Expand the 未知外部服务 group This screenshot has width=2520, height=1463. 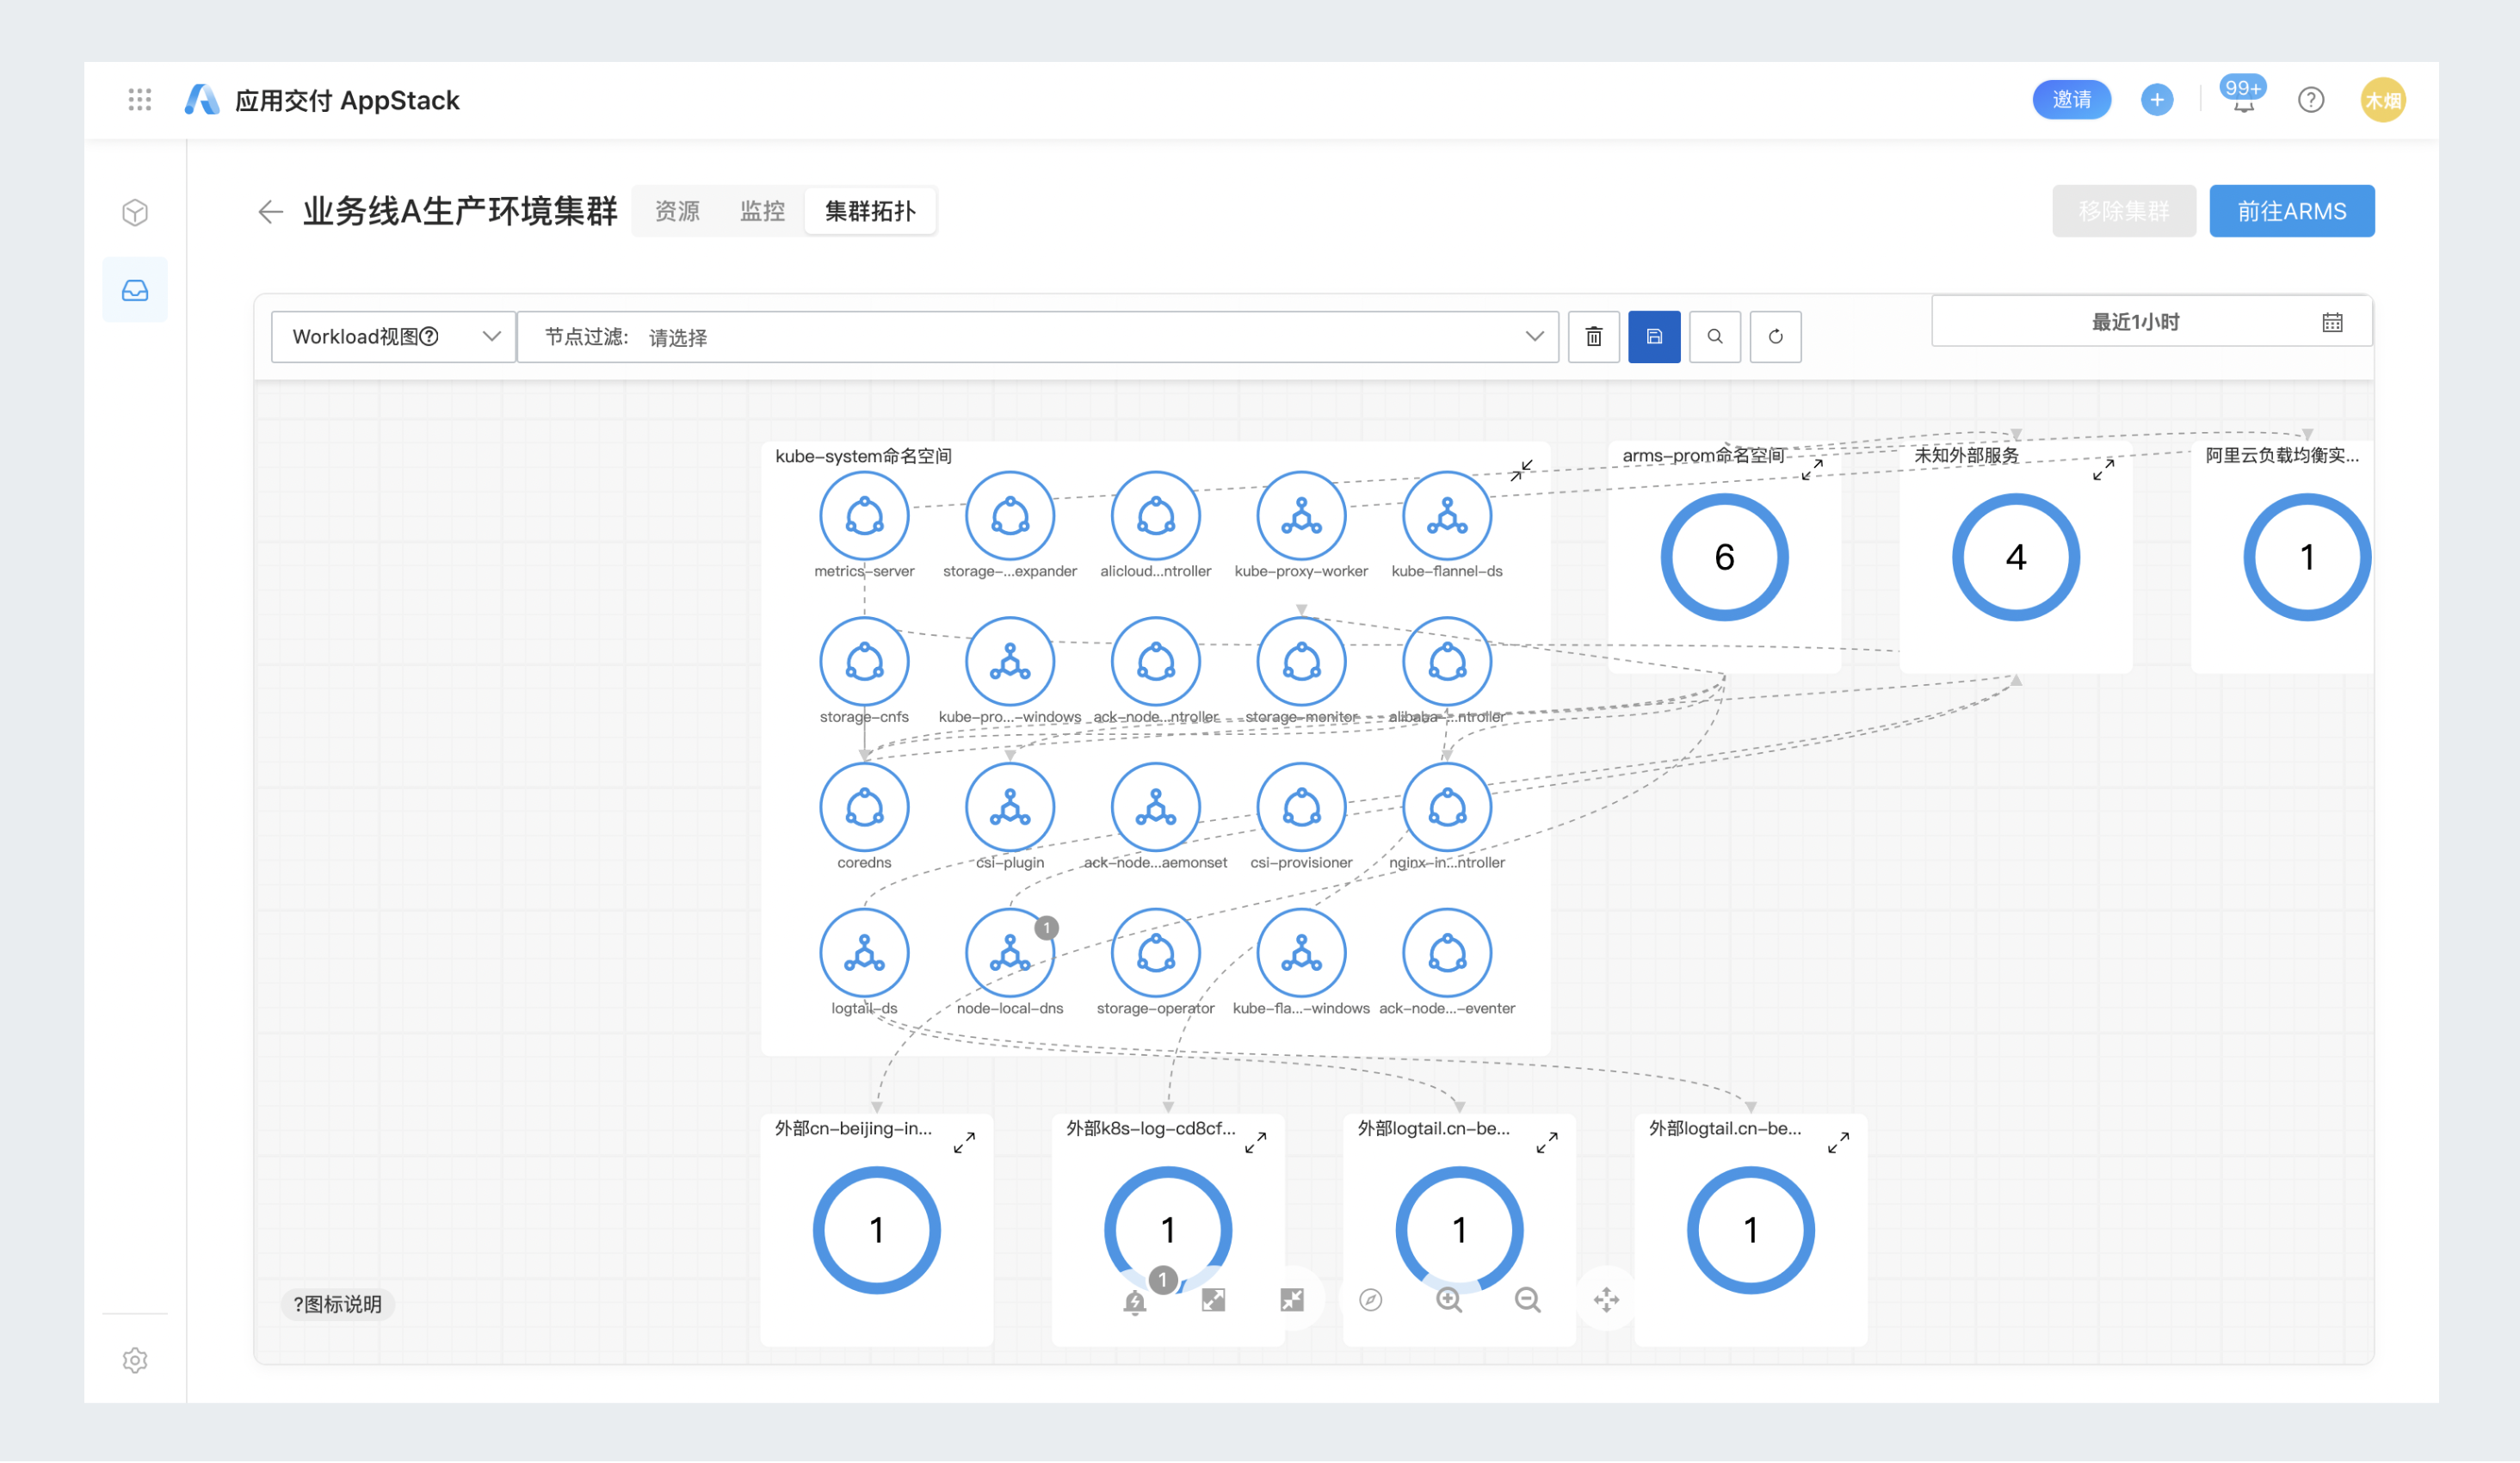point(2104,470)
